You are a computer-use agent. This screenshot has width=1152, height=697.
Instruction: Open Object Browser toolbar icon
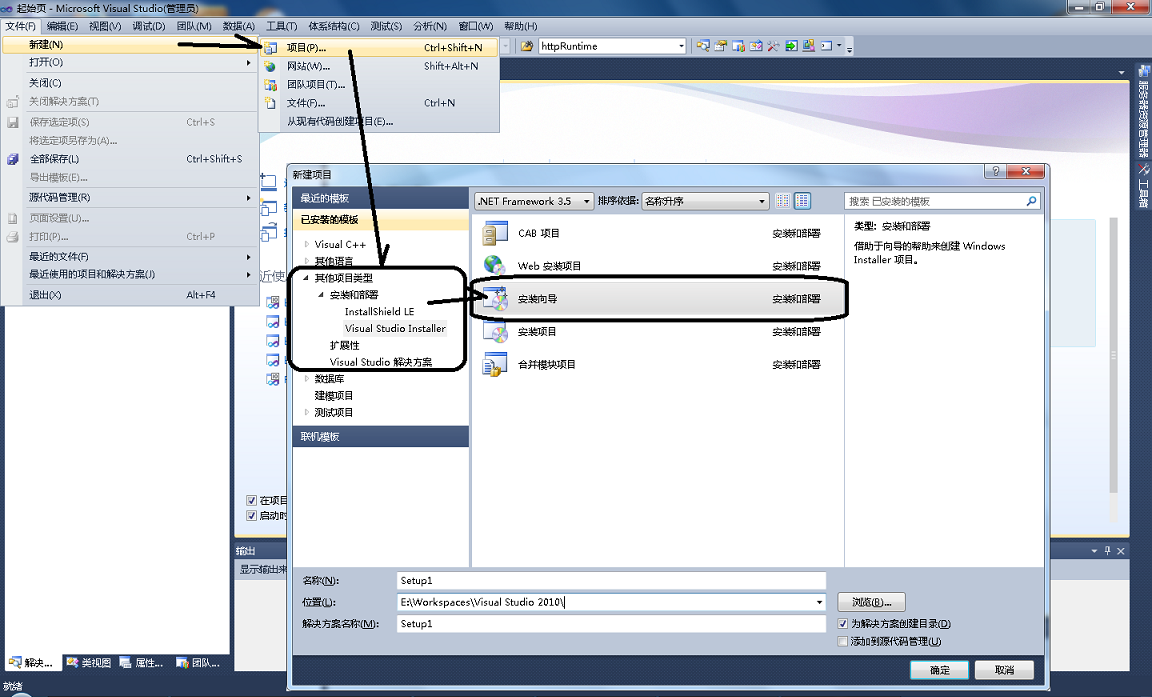pyautogui.click(x=756, y=46)
